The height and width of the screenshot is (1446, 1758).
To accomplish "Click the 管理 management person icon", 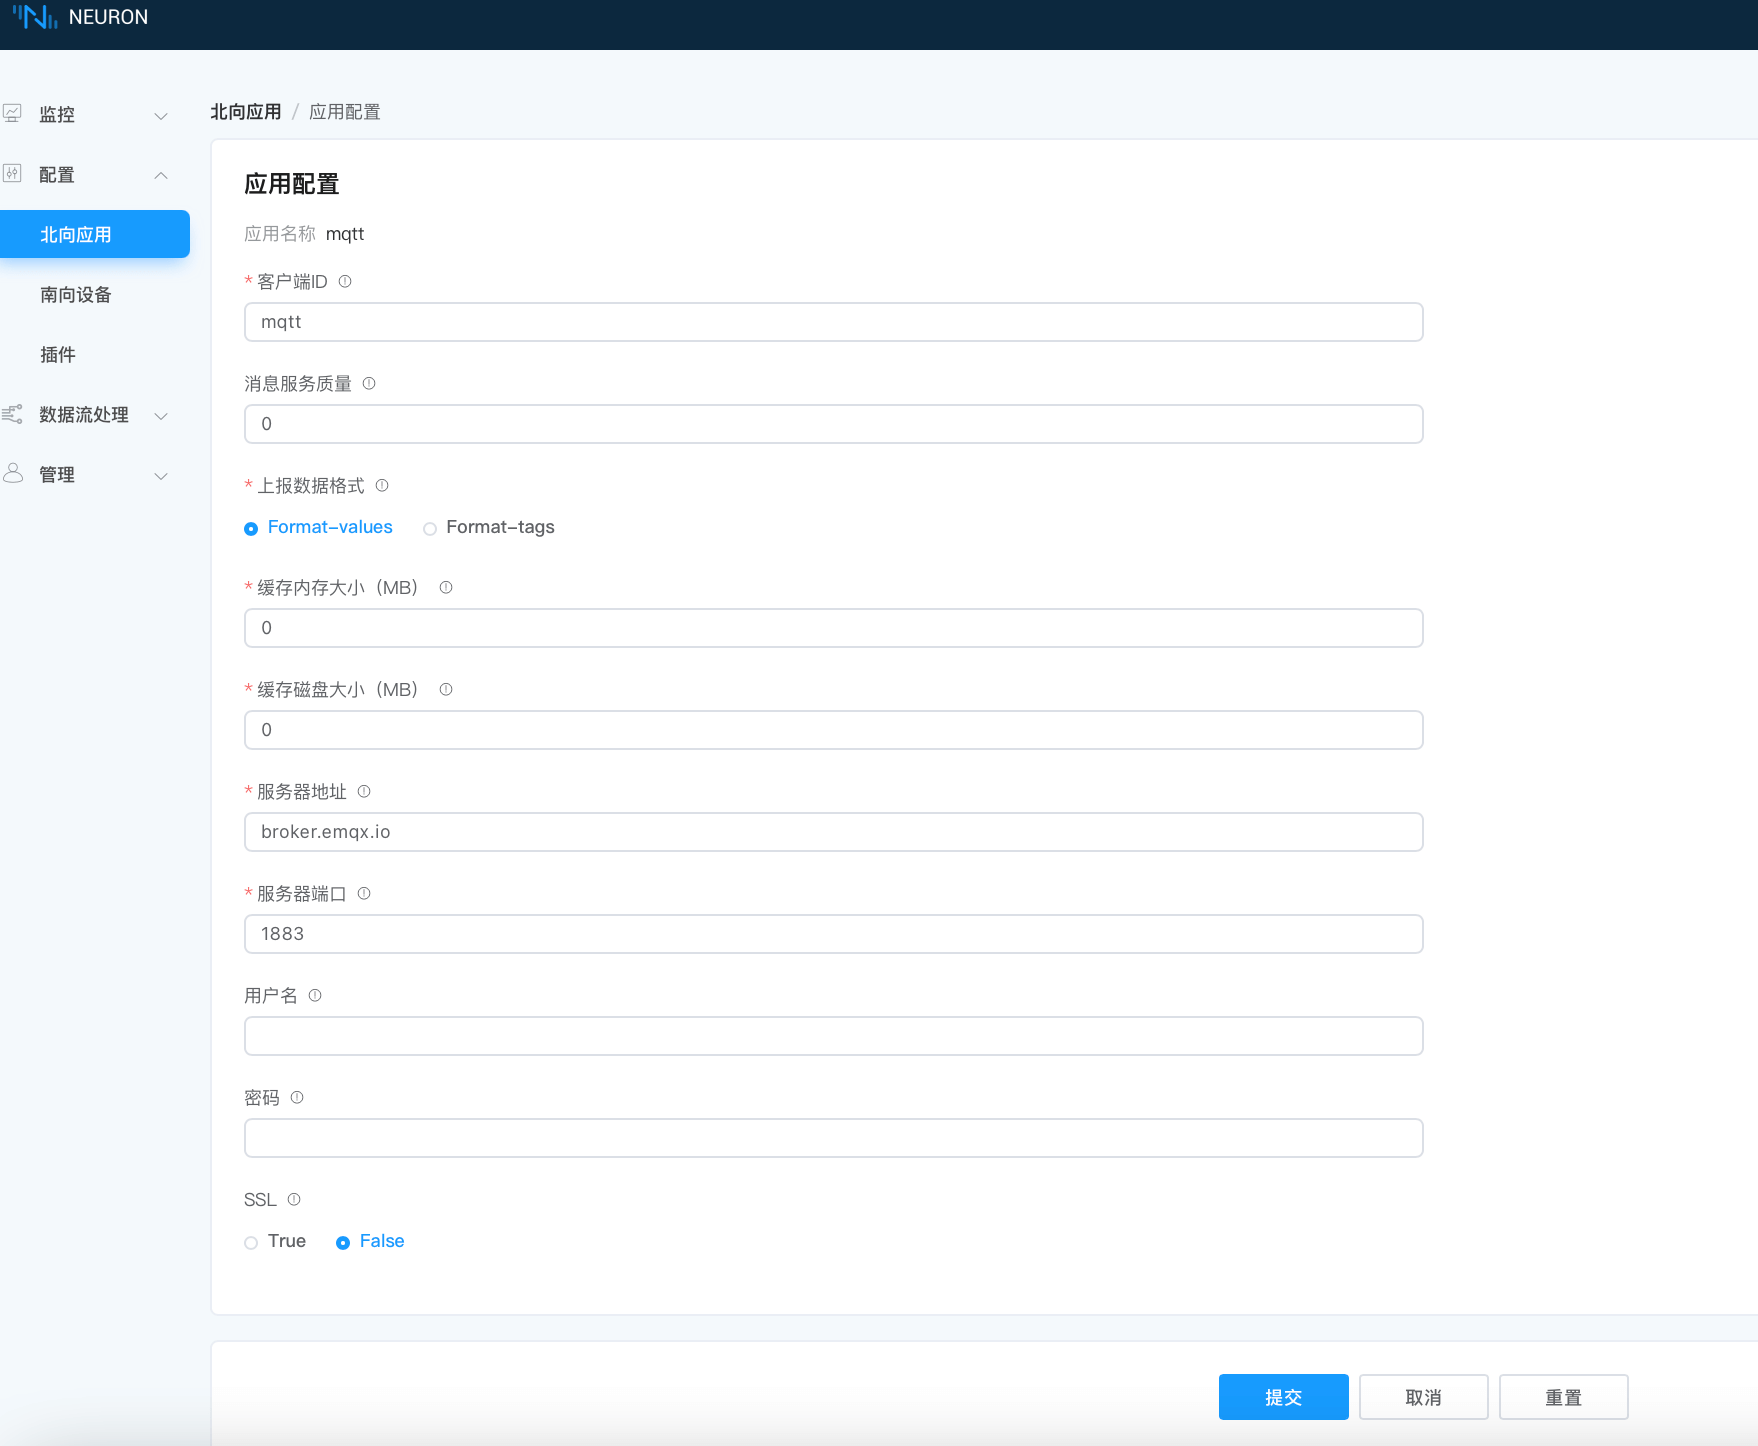I will (x=13, y=474).
